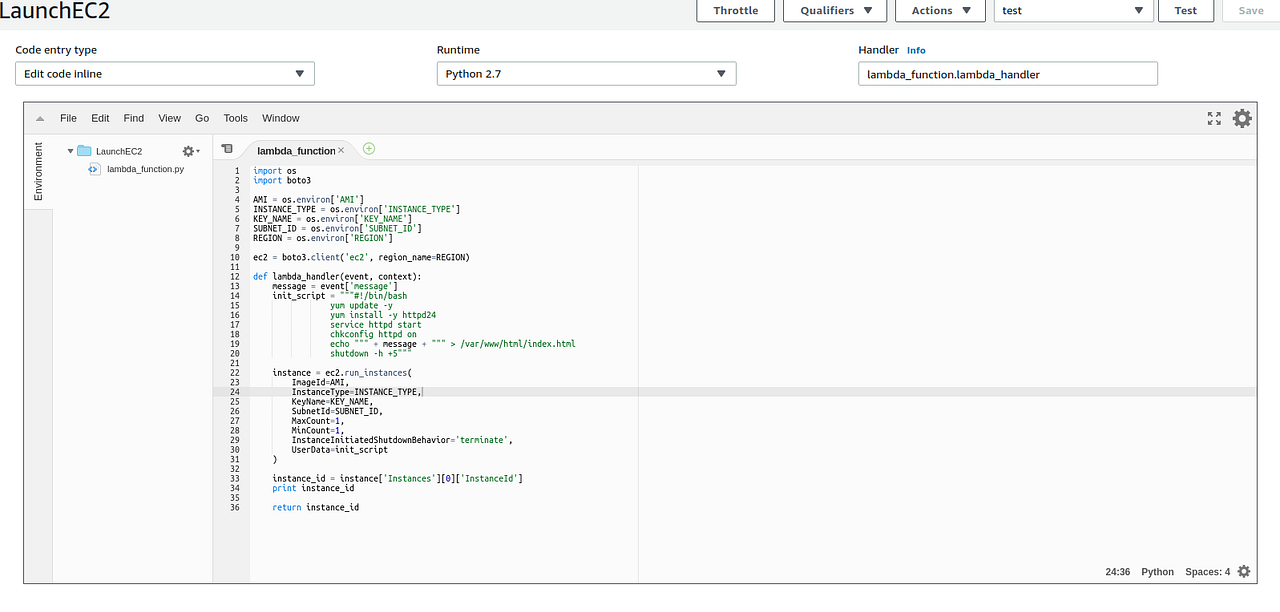
Task: Toggle the Environment sidebar panel
Action: 37,170
